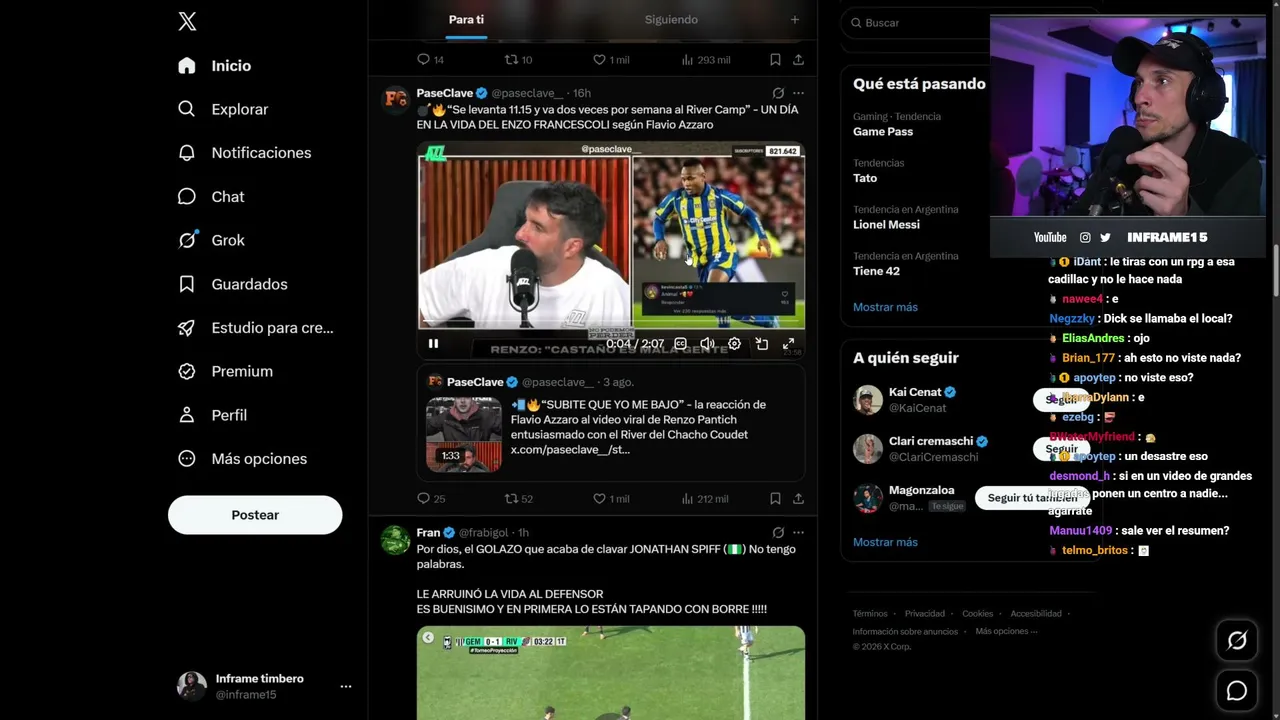Share the post with 212 mil views
The width and height of the screenshot is (1280, 720).
click(798, 498)
